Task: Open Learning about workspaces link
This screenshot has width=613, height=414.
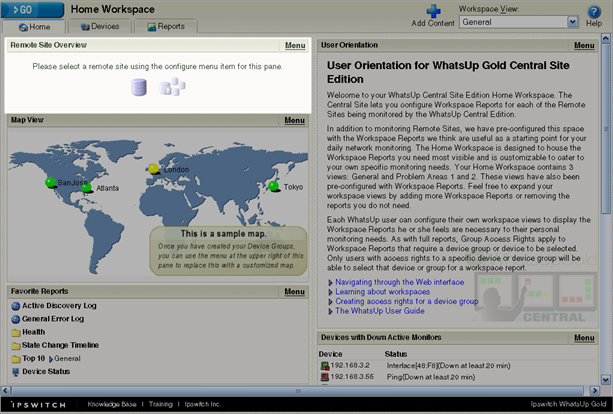Action: pyautogui.click(x=382, y=292)
